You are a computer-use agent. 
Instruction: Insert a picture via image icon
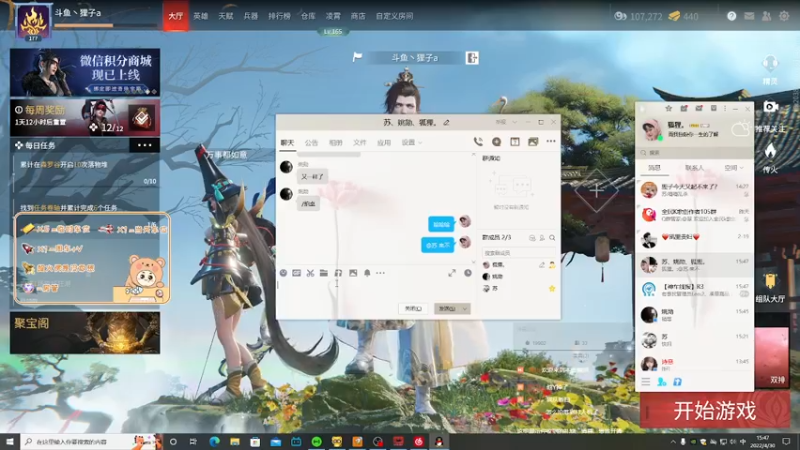[353, 273]
